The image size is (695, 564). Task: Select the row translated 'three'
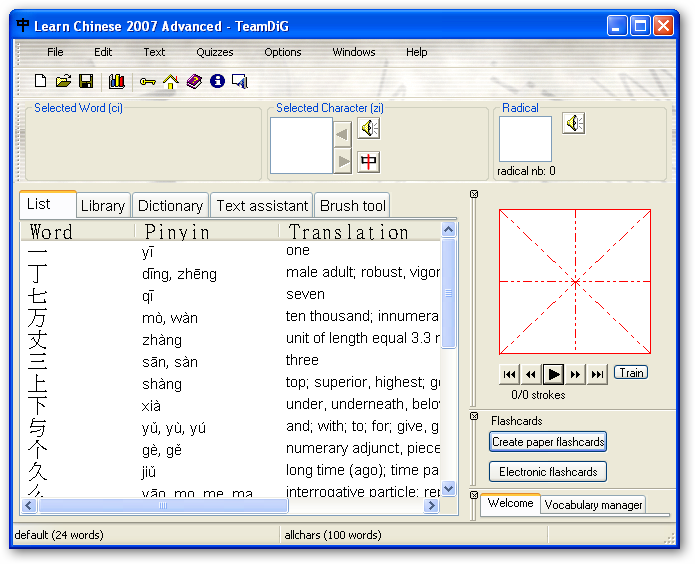point(230,361)
